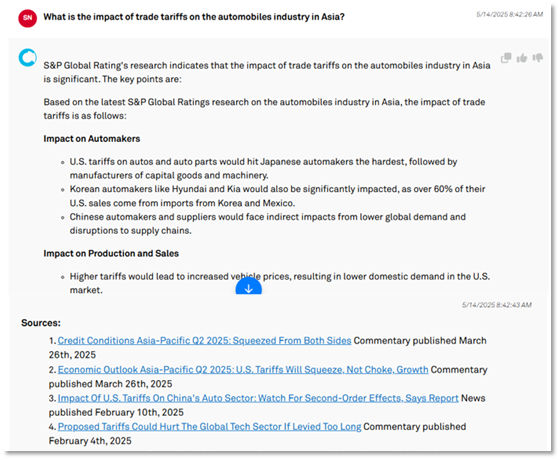The image size is (560, 460).
Task: Click the Sources heading
Action: tap(41, 323)
